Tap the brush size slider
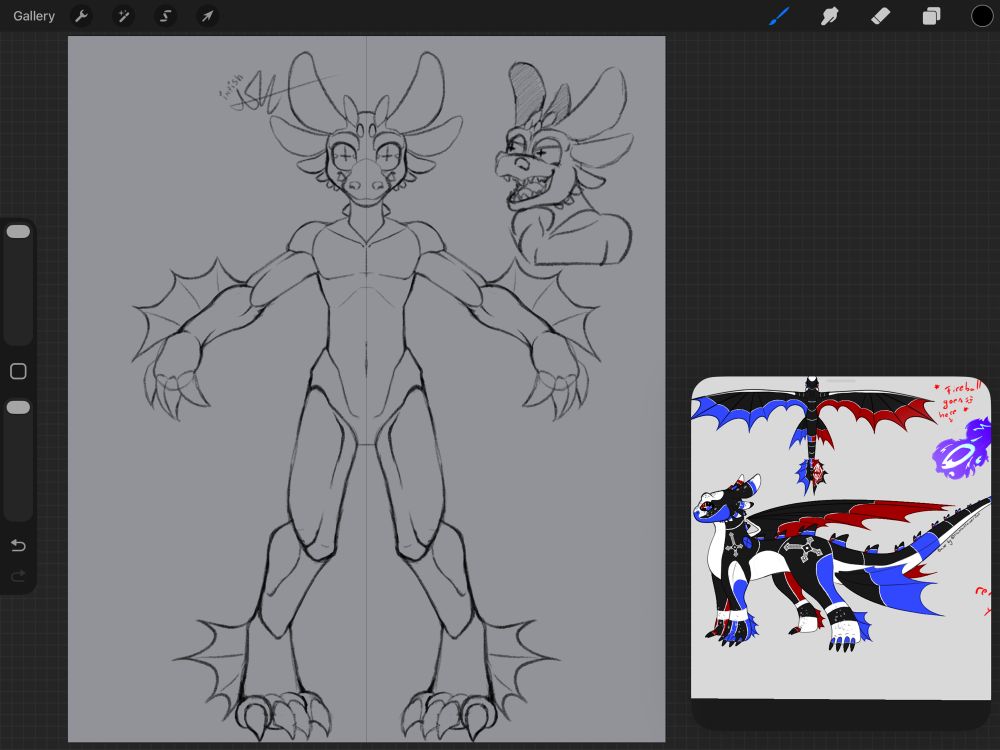1000x750 pixels. [18, 231]
